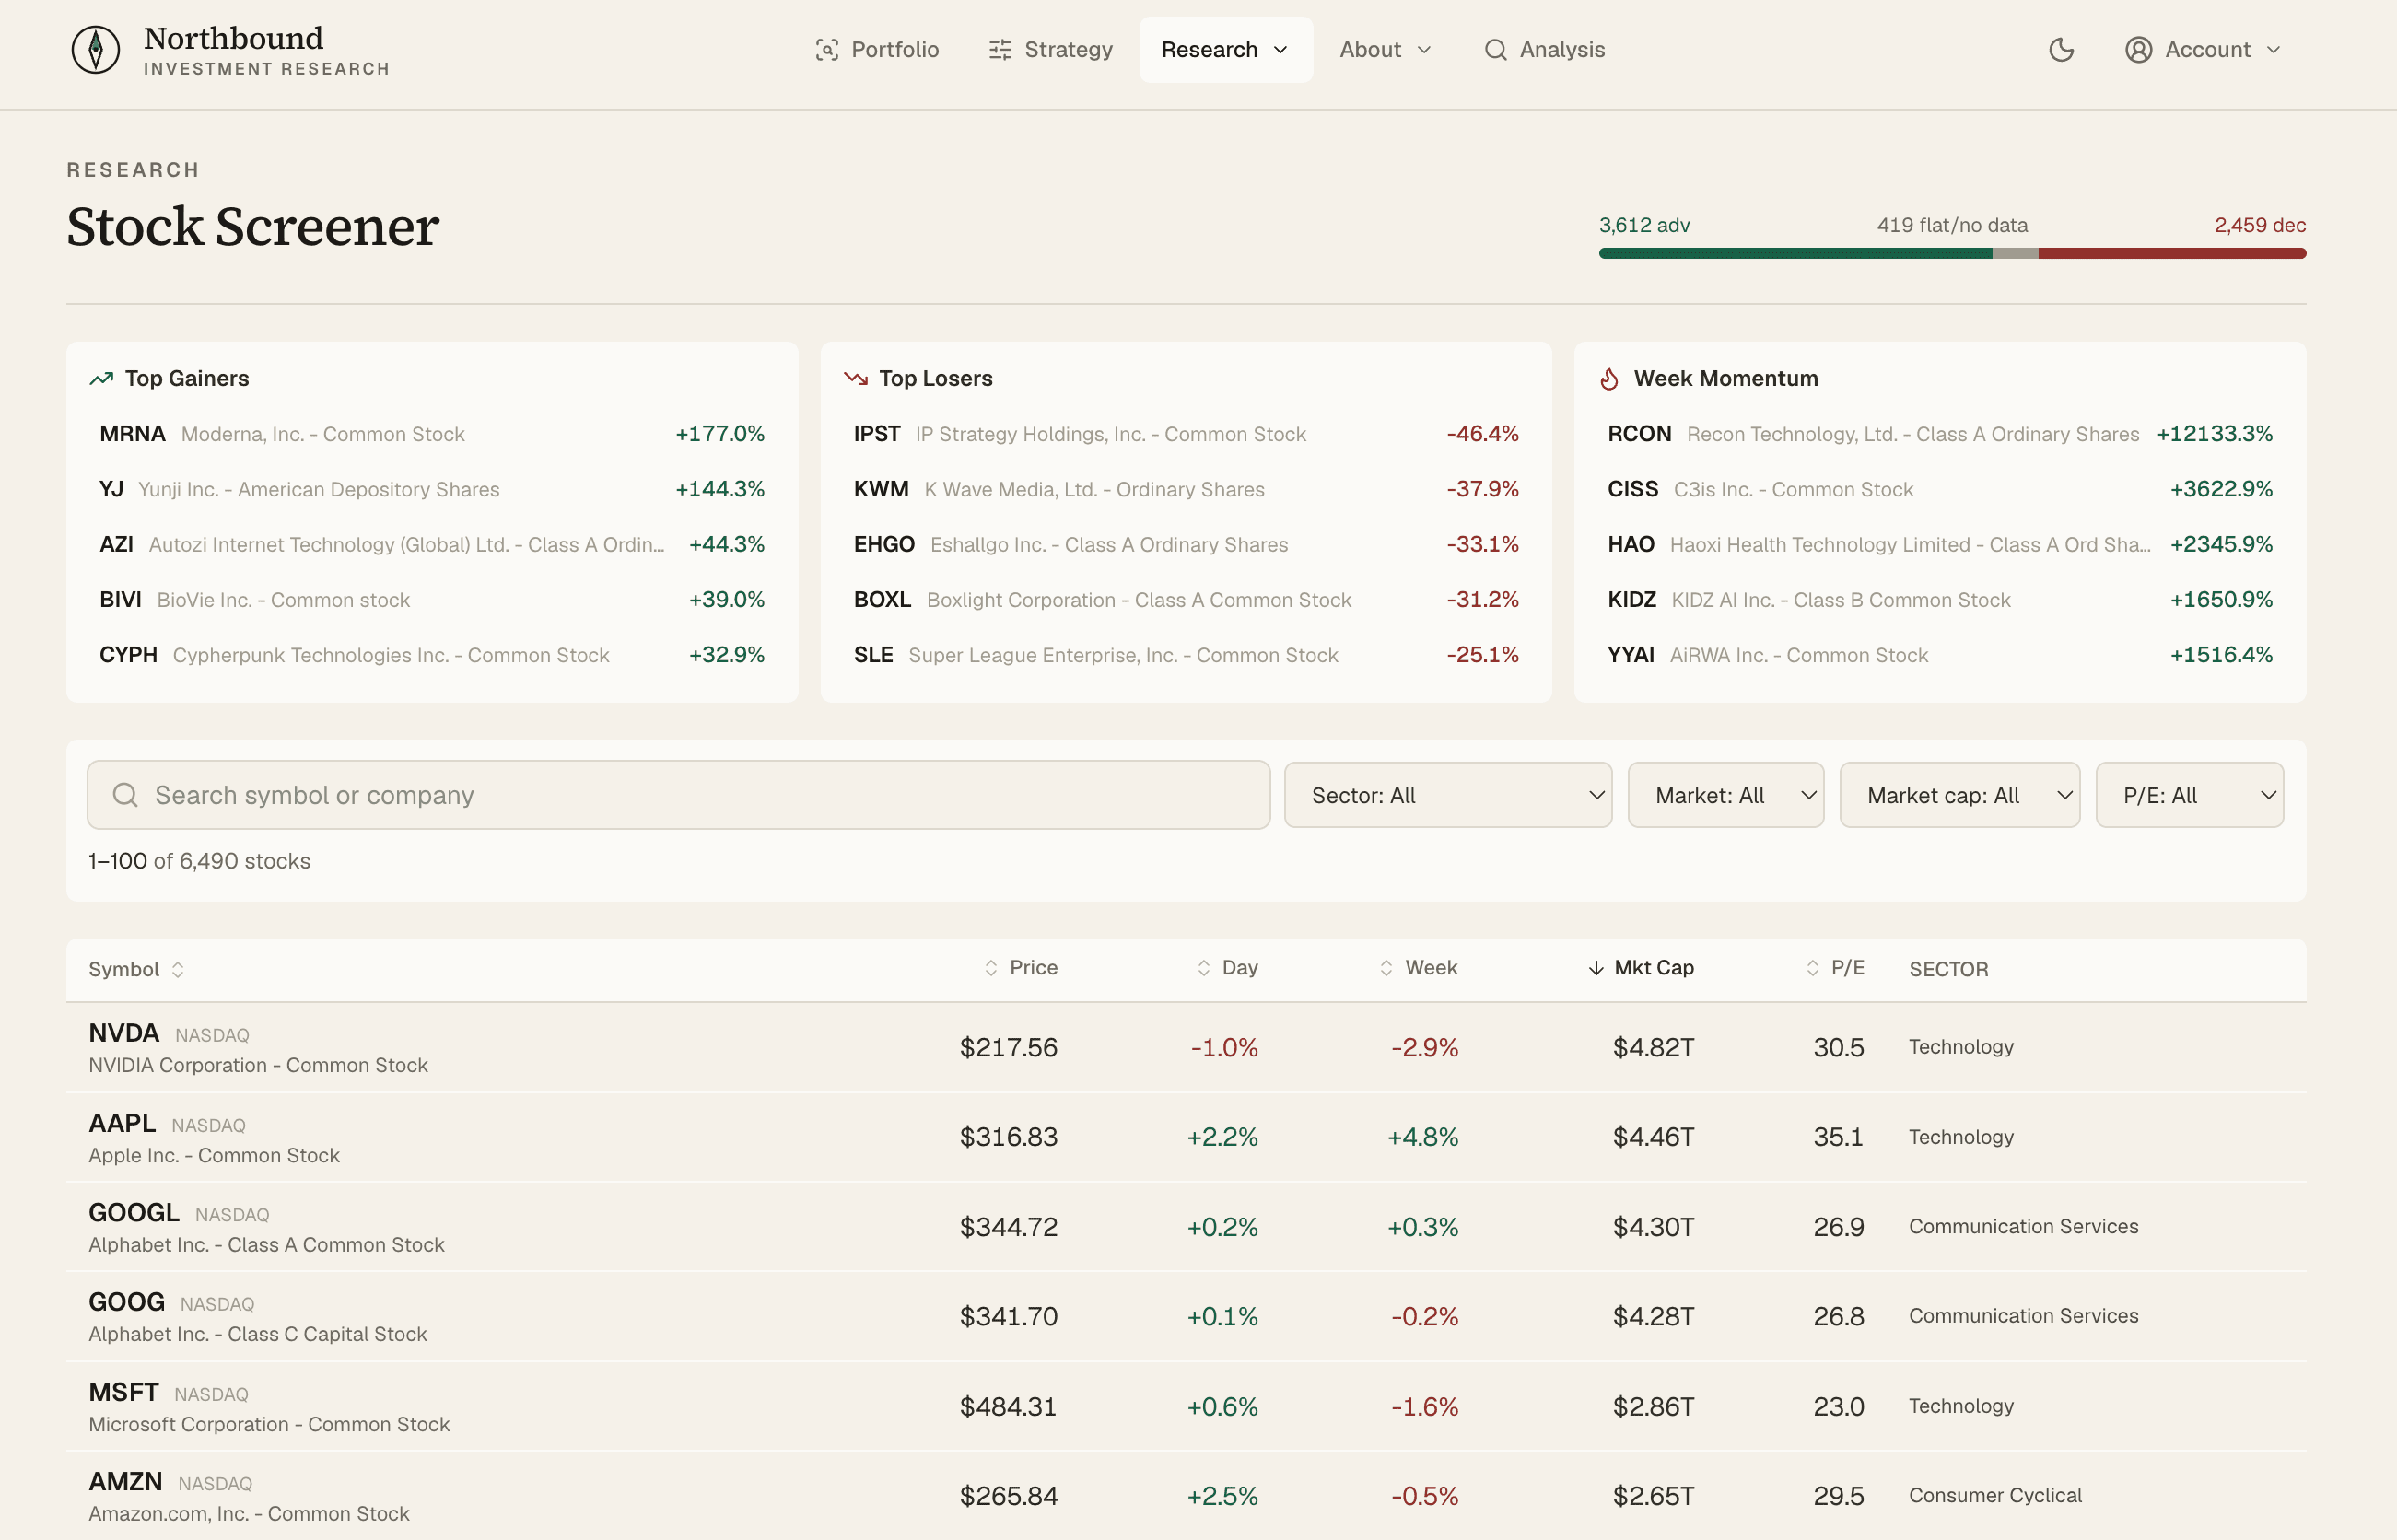Open the YJ Yunji top gainer row

click(432, 489)
